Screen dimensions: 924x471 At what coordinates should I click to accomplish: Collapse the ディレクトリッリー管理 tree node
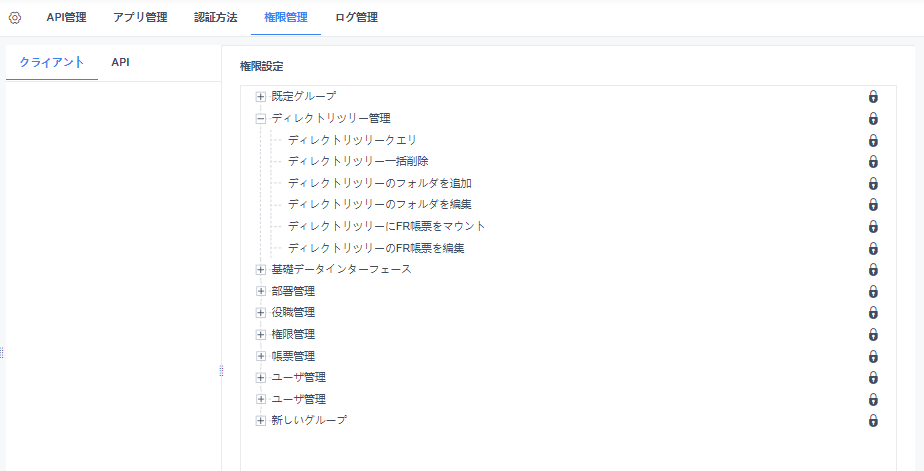click(x=260, y=118)
